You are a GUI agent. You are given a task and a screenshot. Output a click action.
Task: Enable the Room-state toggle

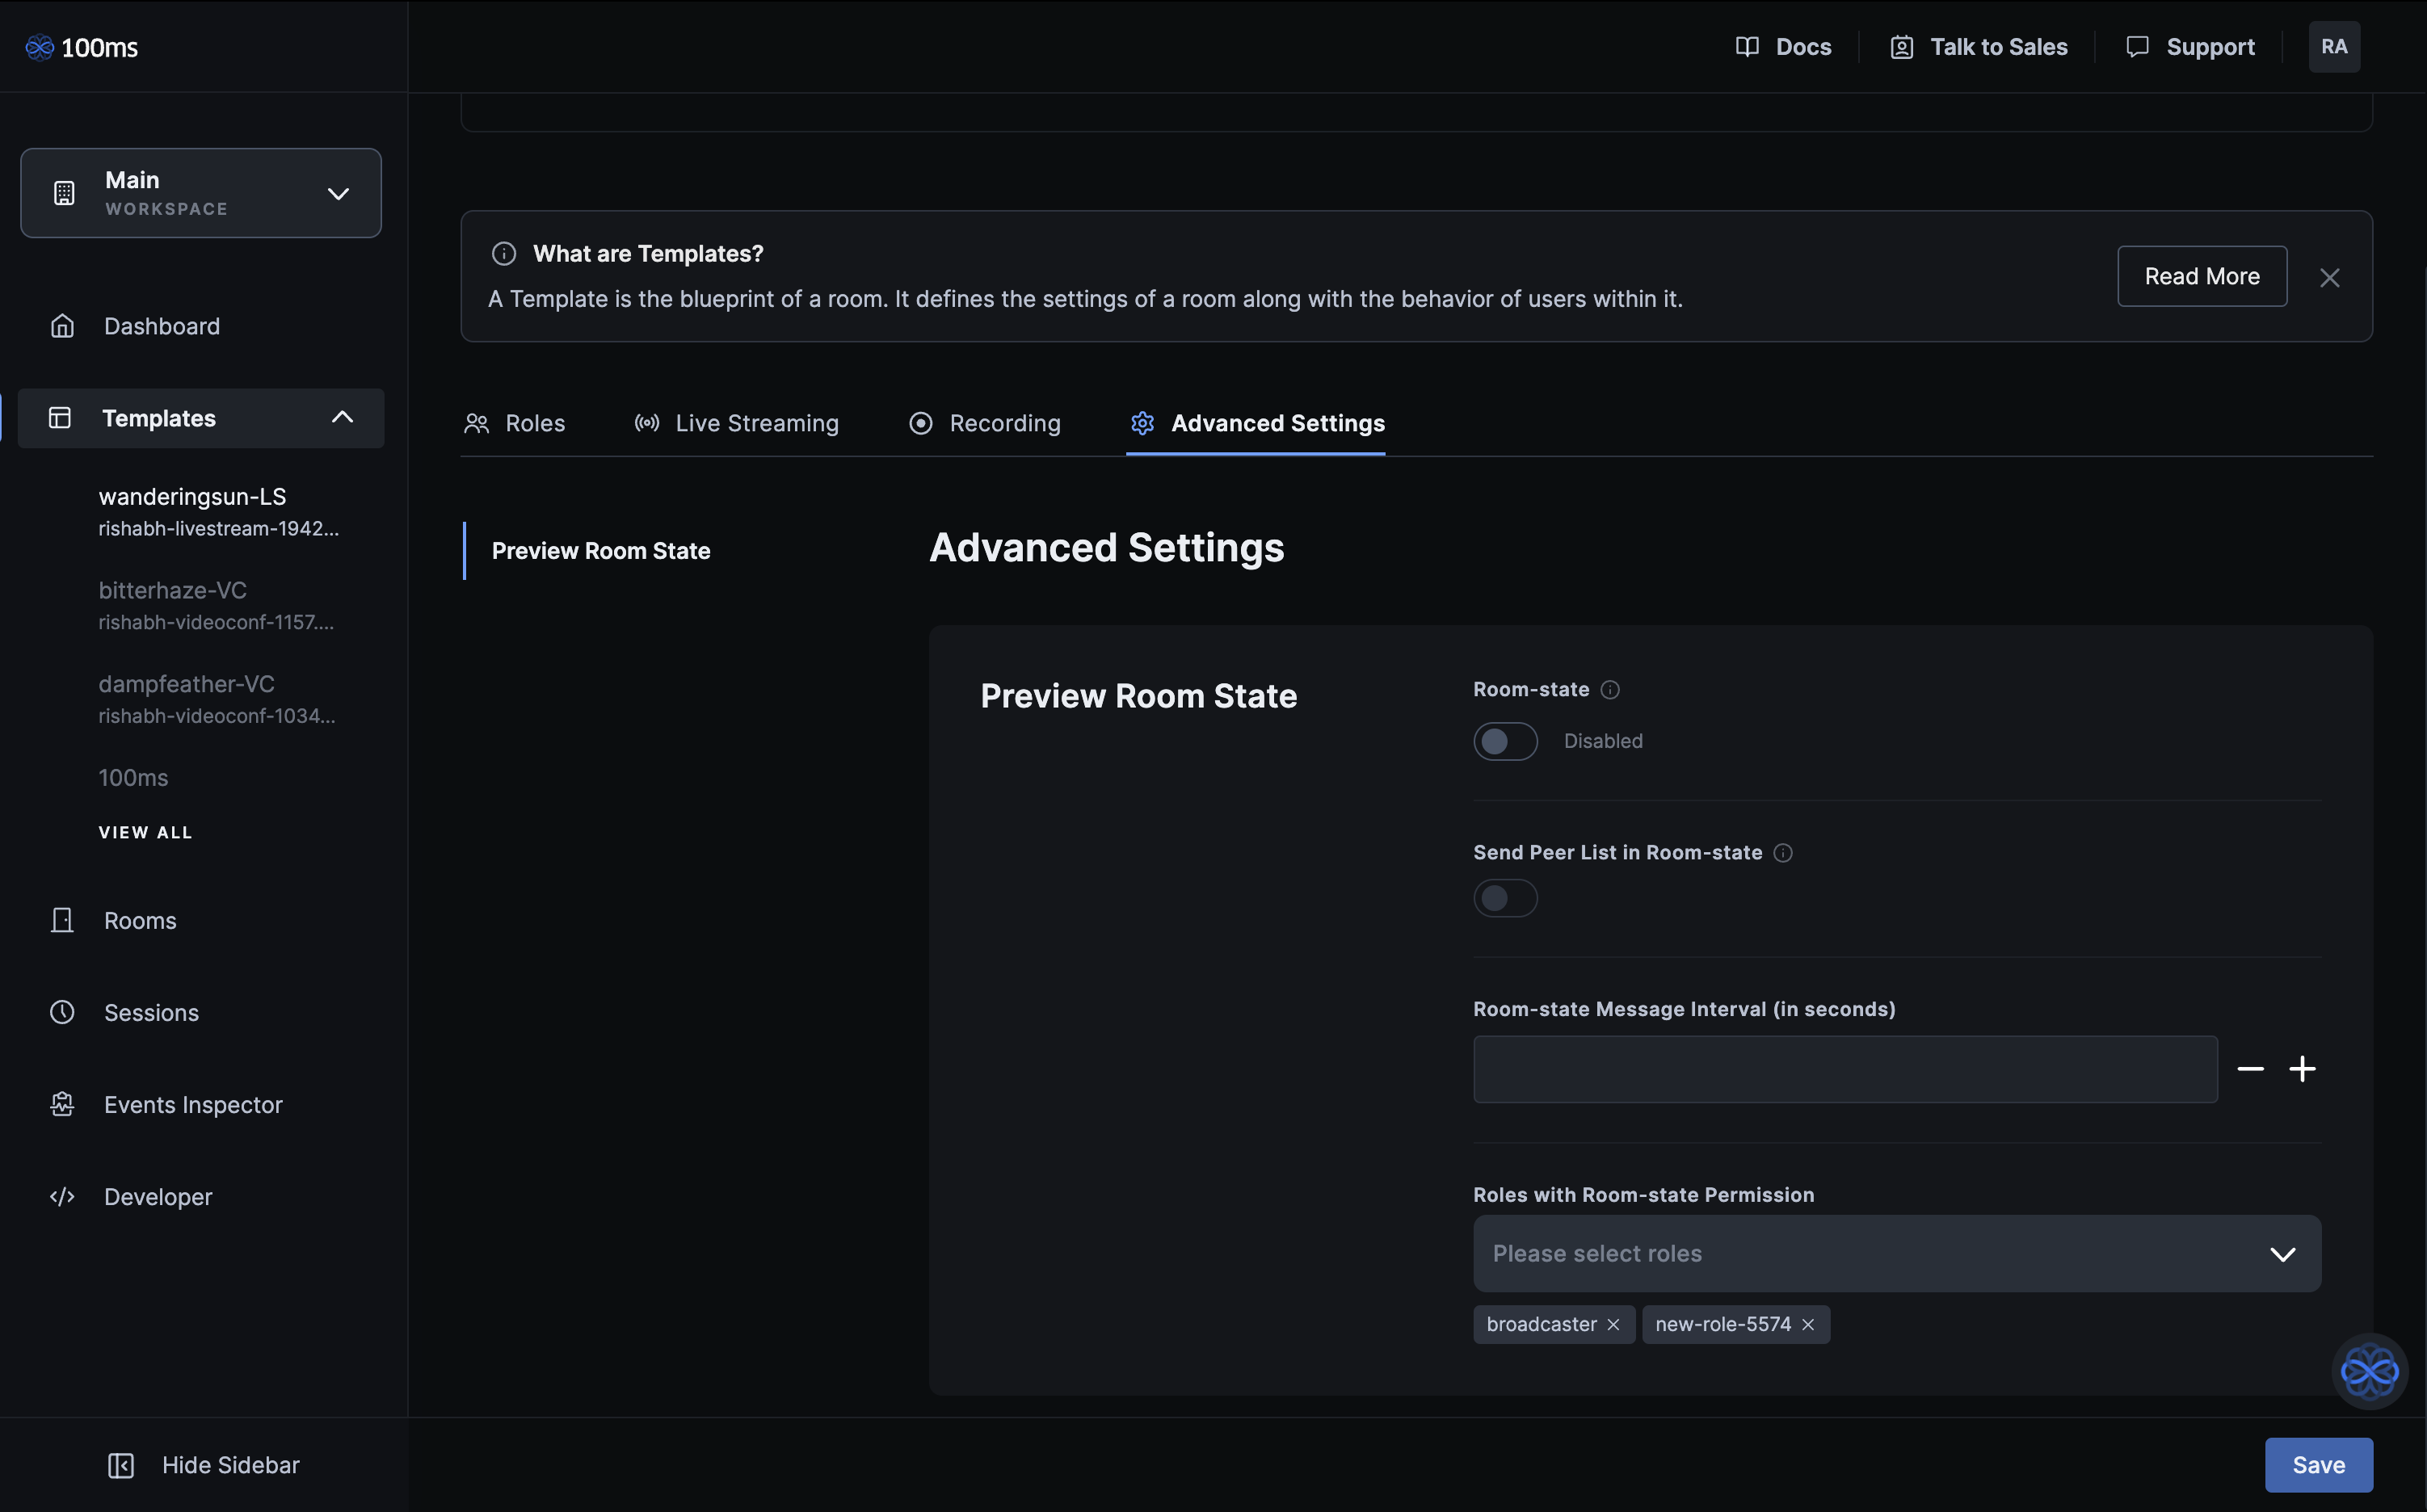1505,742
